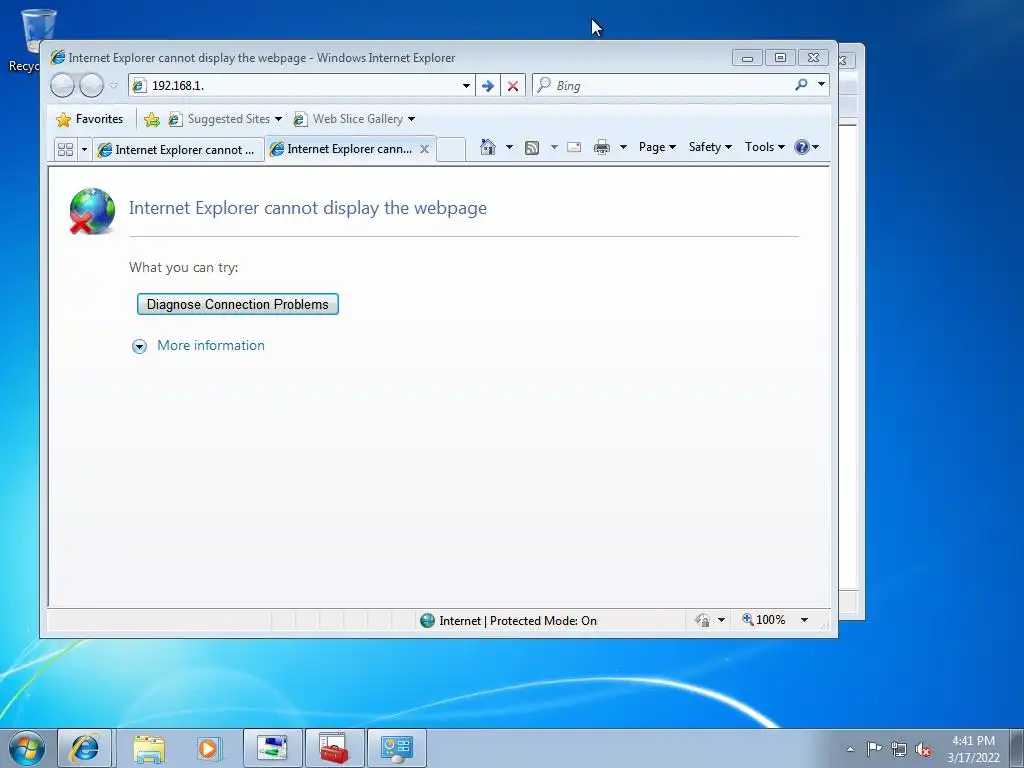Open Web Slice Gallery dropdown
Image resolution: width=1024 pixels, height=768 pixels.
[355, 119]
